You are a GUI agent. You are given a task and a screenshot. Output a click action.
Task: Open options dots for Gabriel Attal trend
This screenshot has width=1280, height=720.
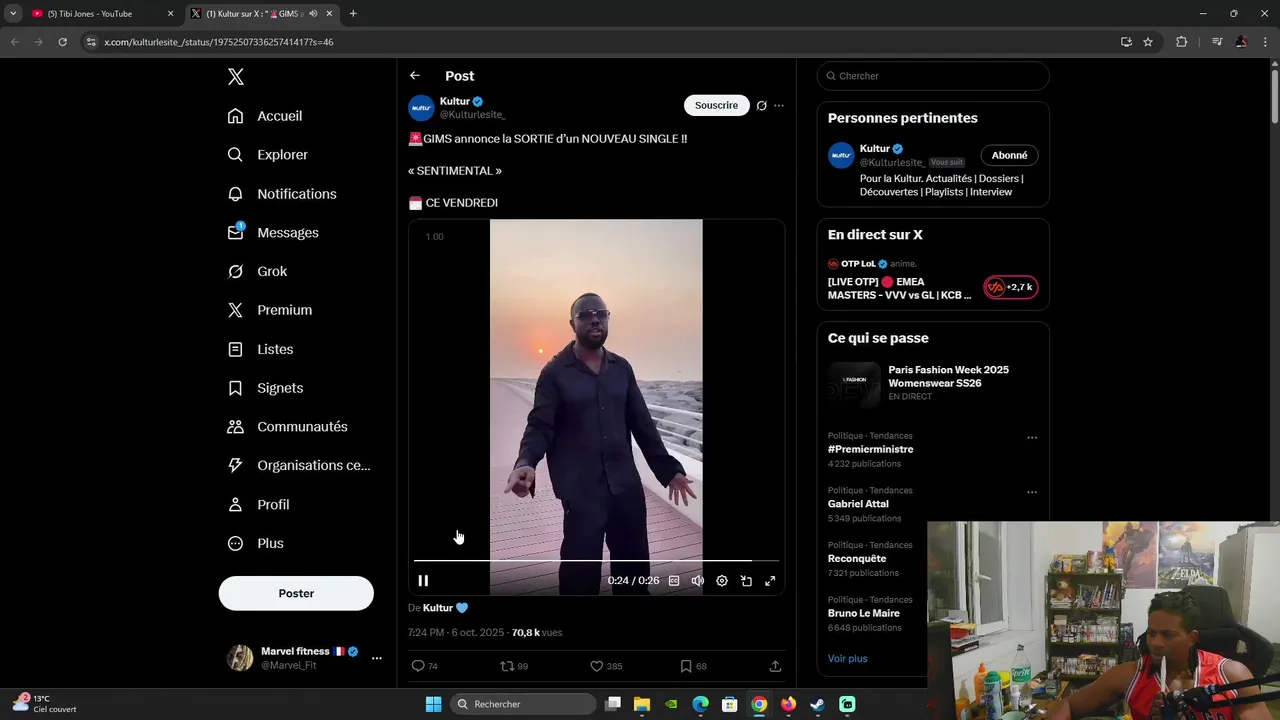[x=1032, y=492]
